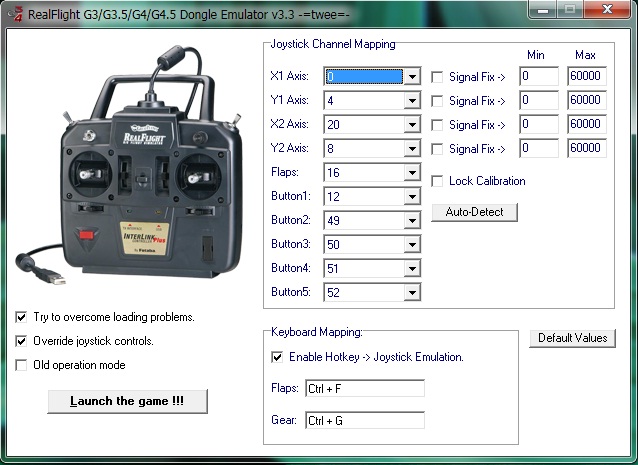Open the Button5 mapping dropdown
The image size is (638, 465).
(x=412, y=293)
